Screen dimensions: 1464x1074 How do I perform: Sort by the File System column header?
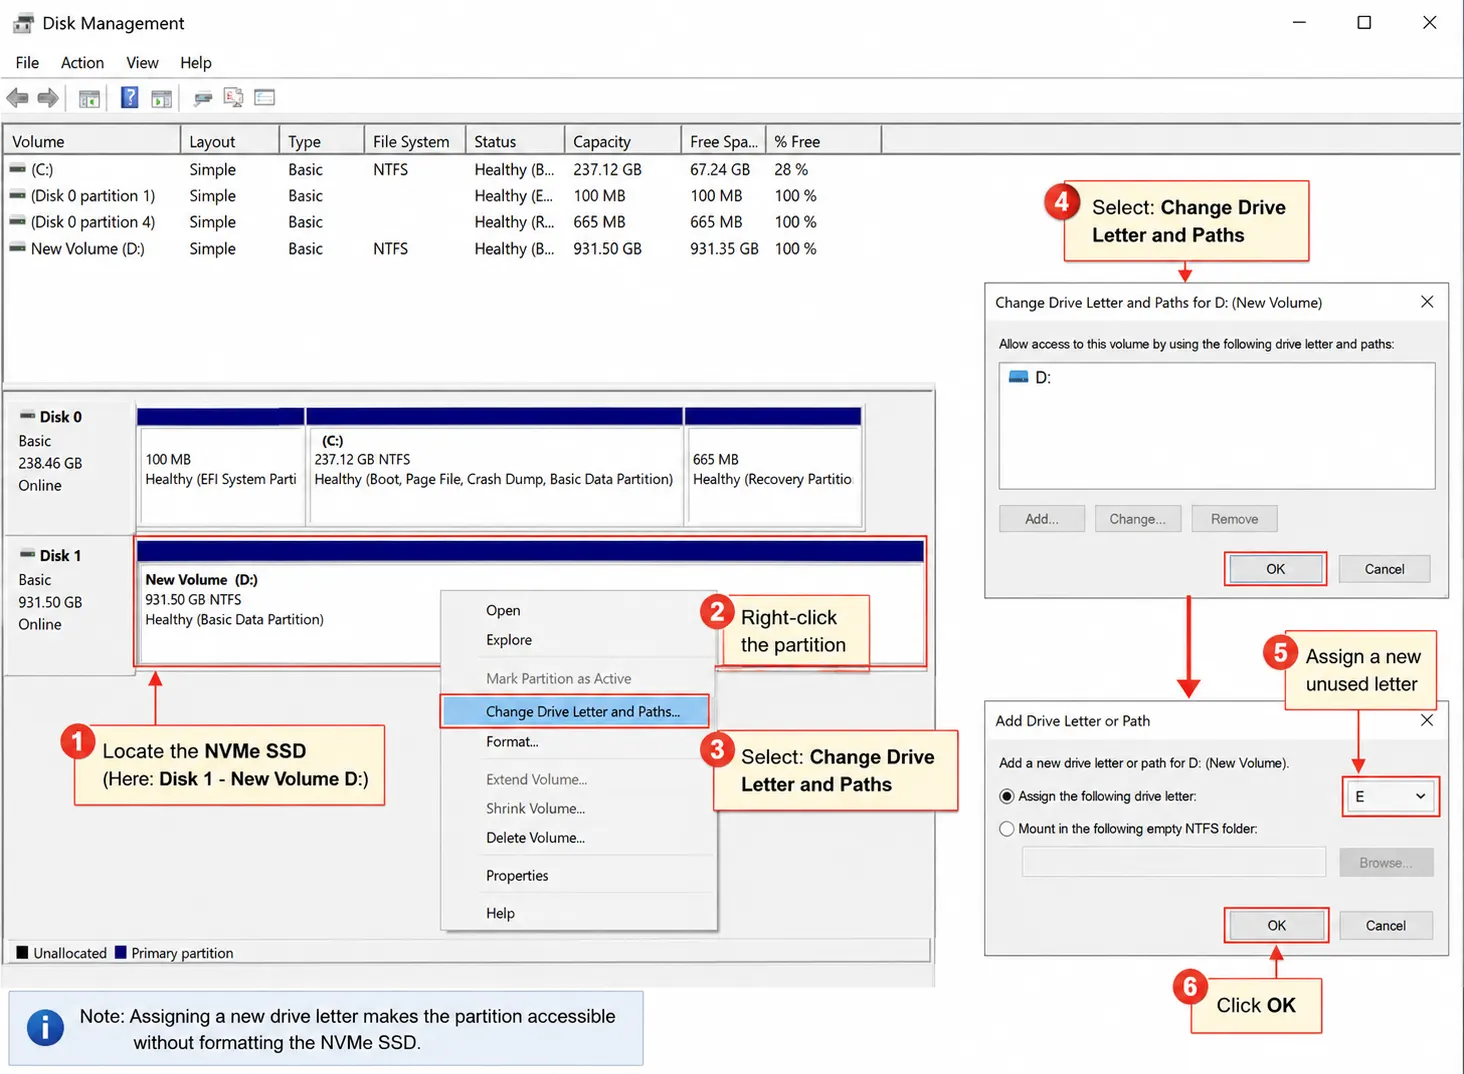(414, 141)
